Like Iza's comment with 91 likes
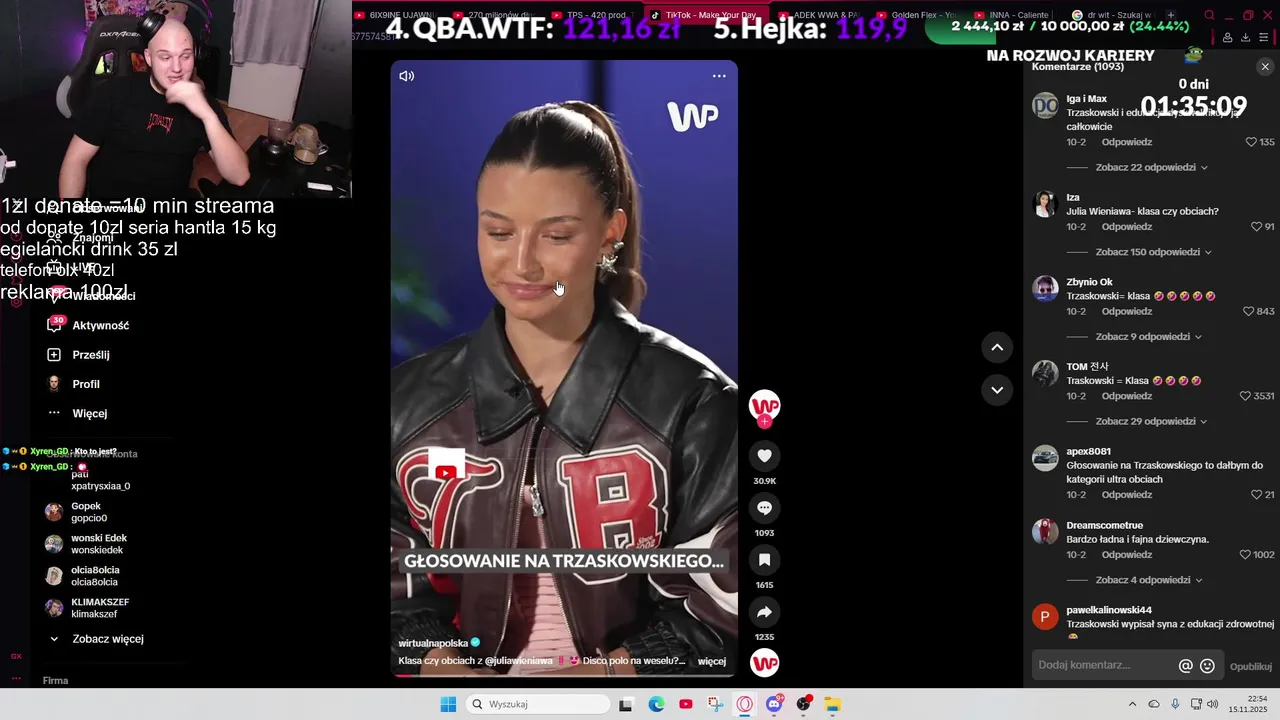The width and height of the screenshot is (1280, 720). click(x=1256, y=227)
